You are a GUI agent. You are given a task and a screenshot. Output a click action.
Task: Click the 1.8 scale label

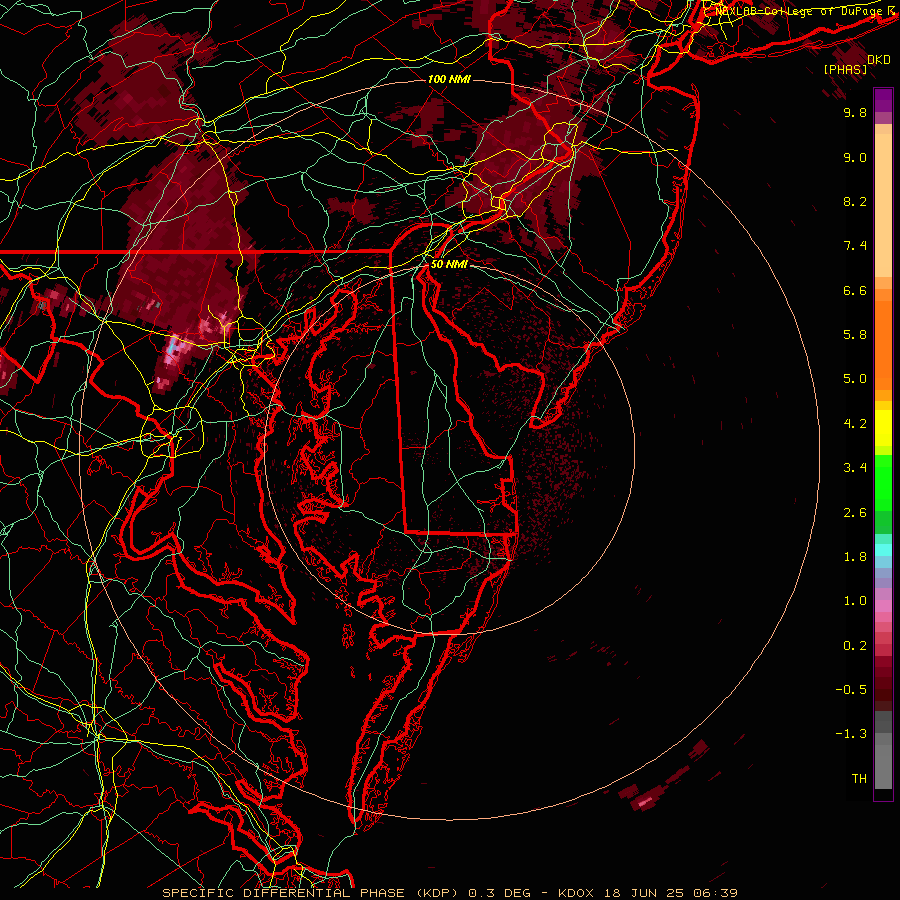(x=855, y=557)
